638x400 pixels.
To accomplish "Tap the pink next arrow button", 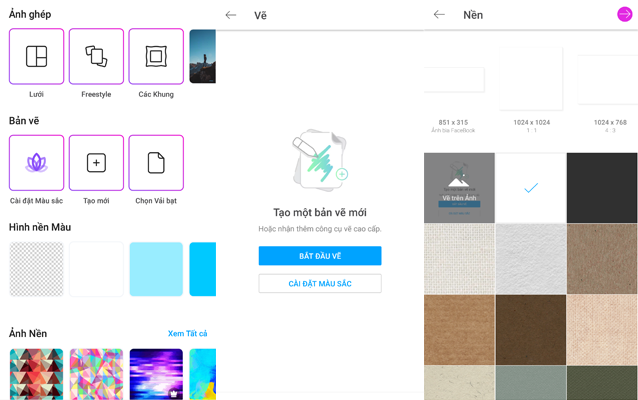I will (625, 14).
